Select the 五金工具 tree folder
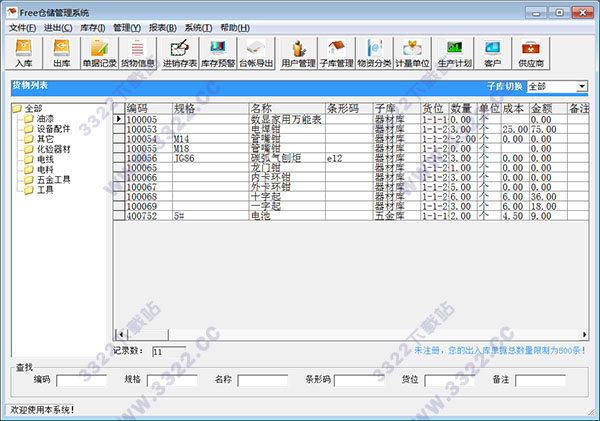Image resolution: width=600 pixels, height=421 pixels. tap(55, 178)
